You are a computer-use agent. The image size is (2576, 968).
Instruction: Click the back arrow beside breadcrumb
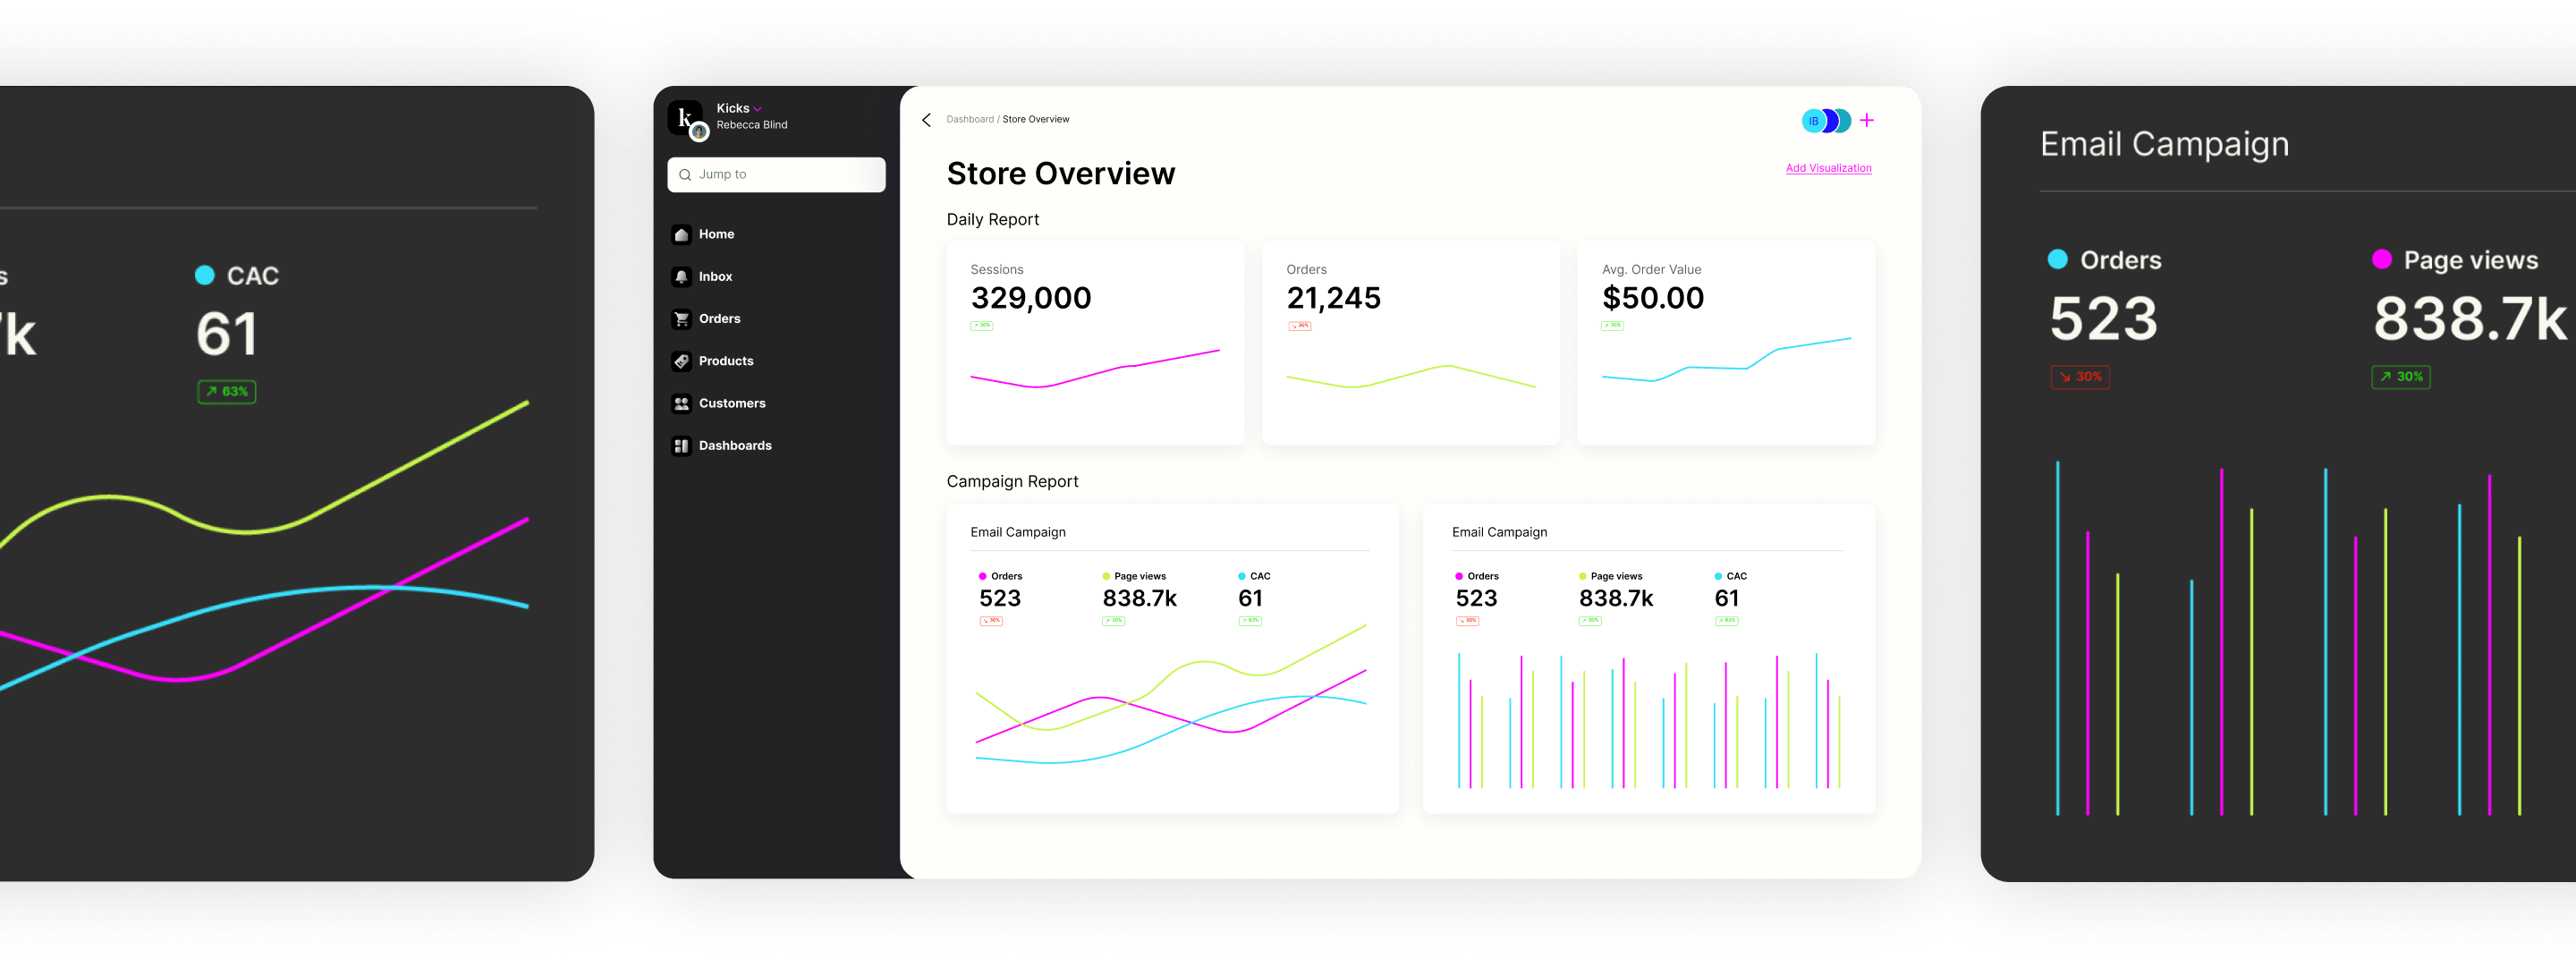tap(926, 120)
